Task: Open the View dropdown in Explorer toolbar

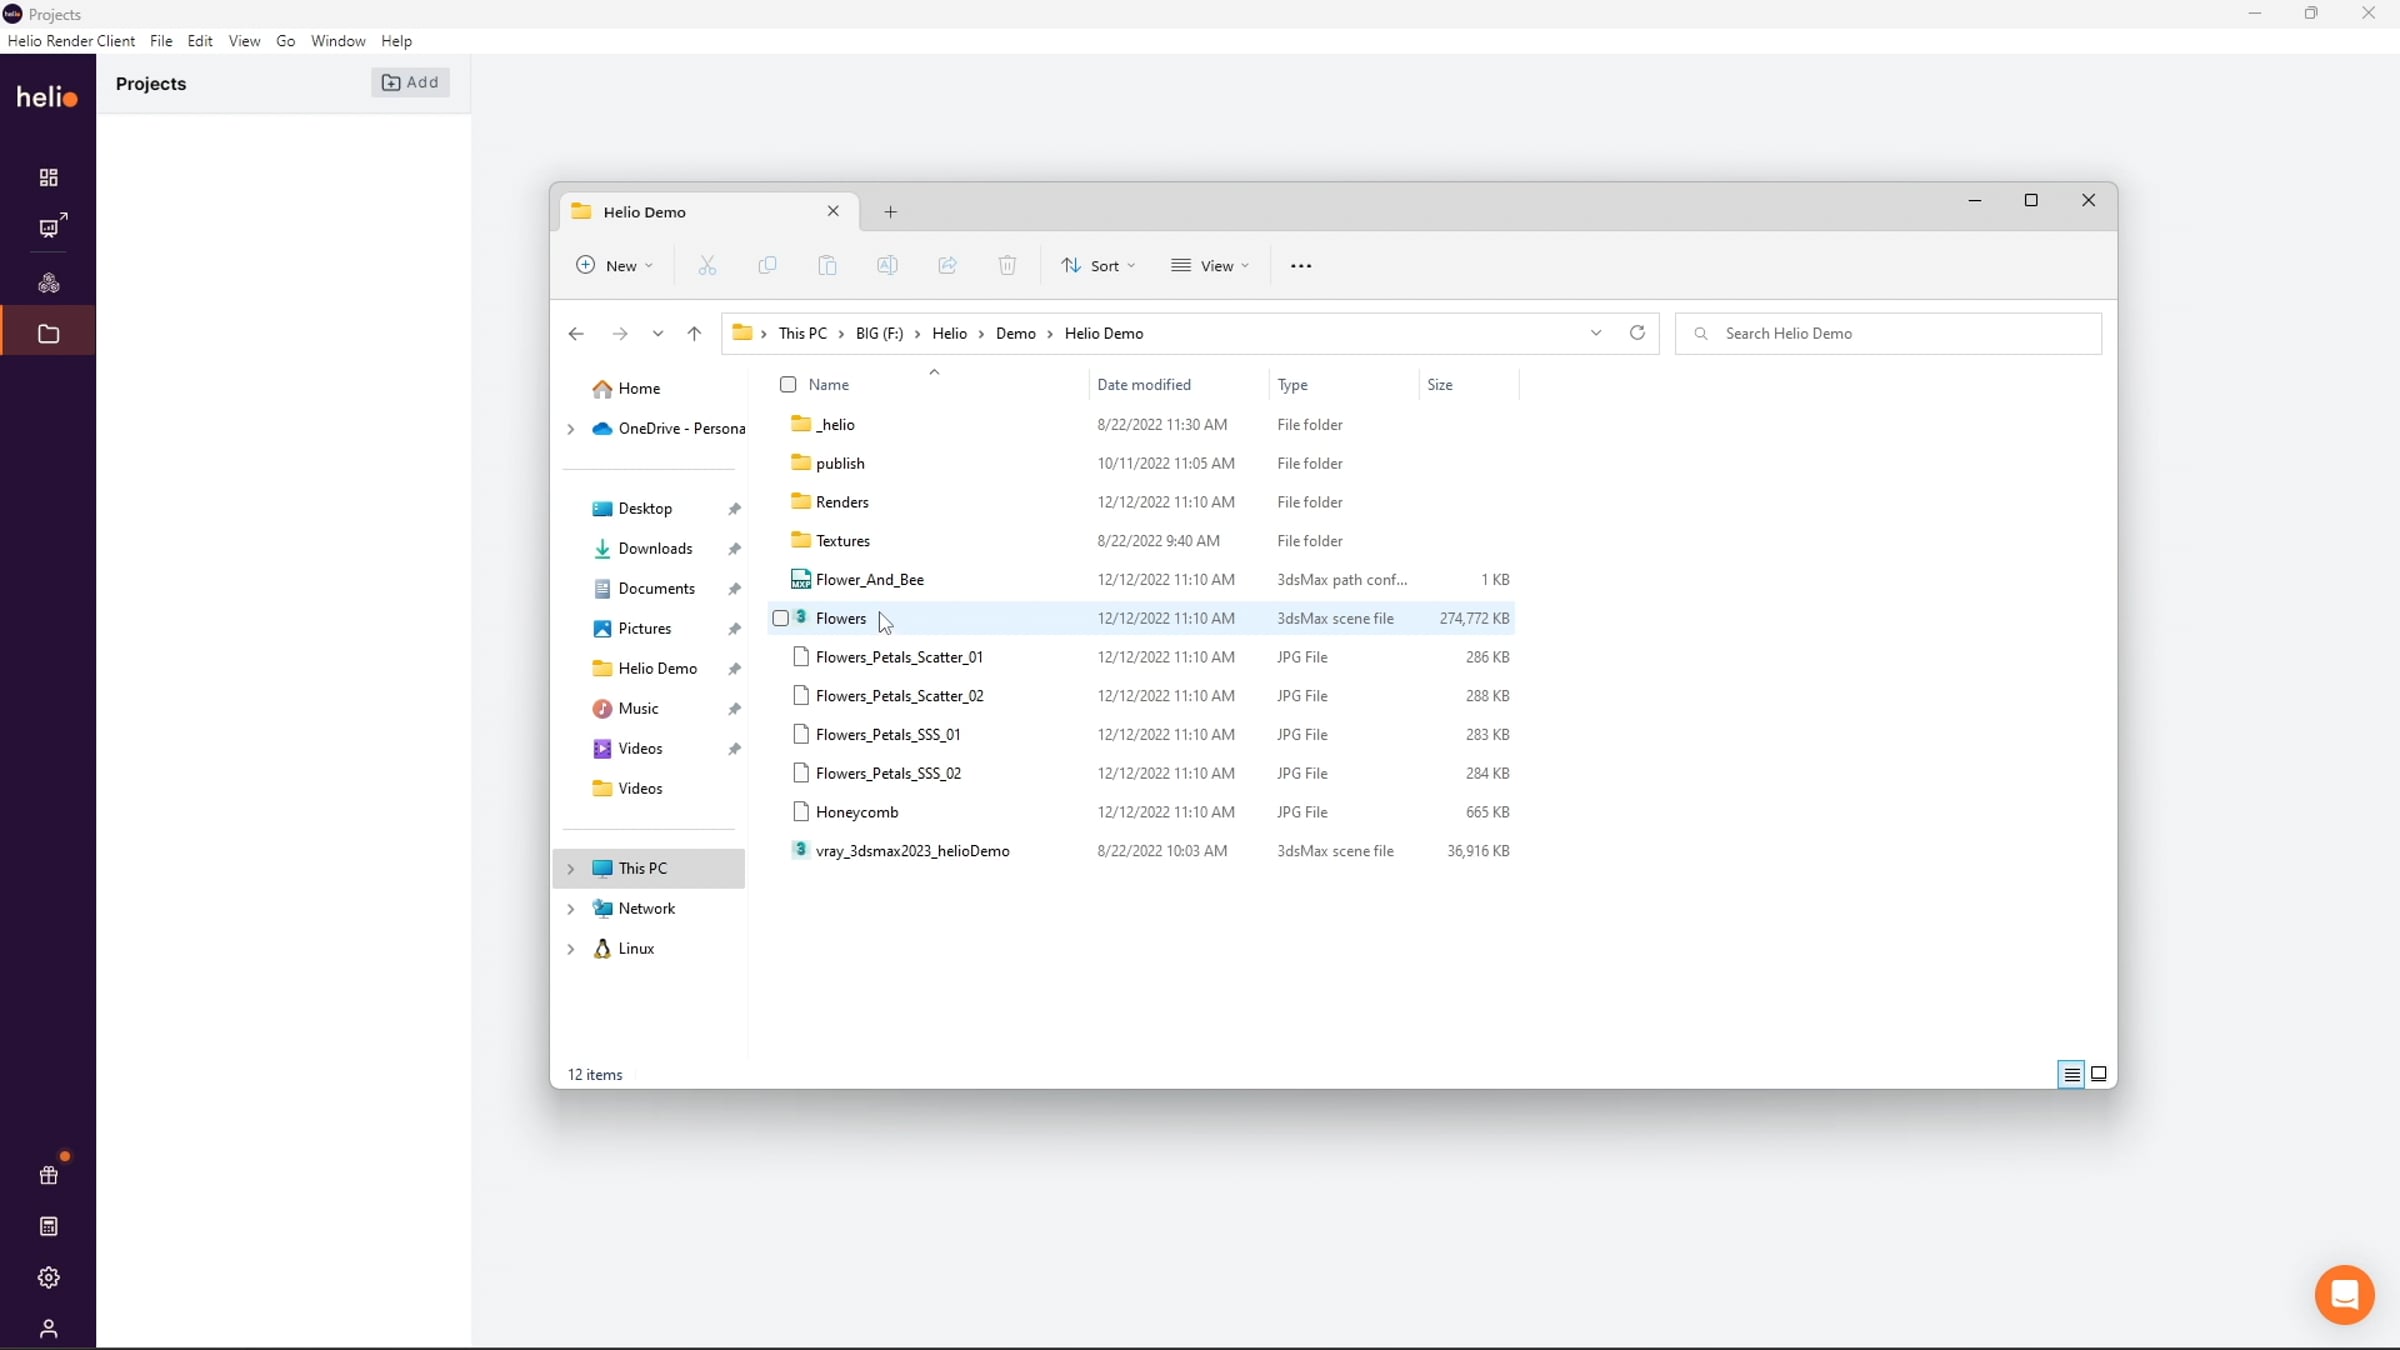Action: click(x=1210, y=265)
